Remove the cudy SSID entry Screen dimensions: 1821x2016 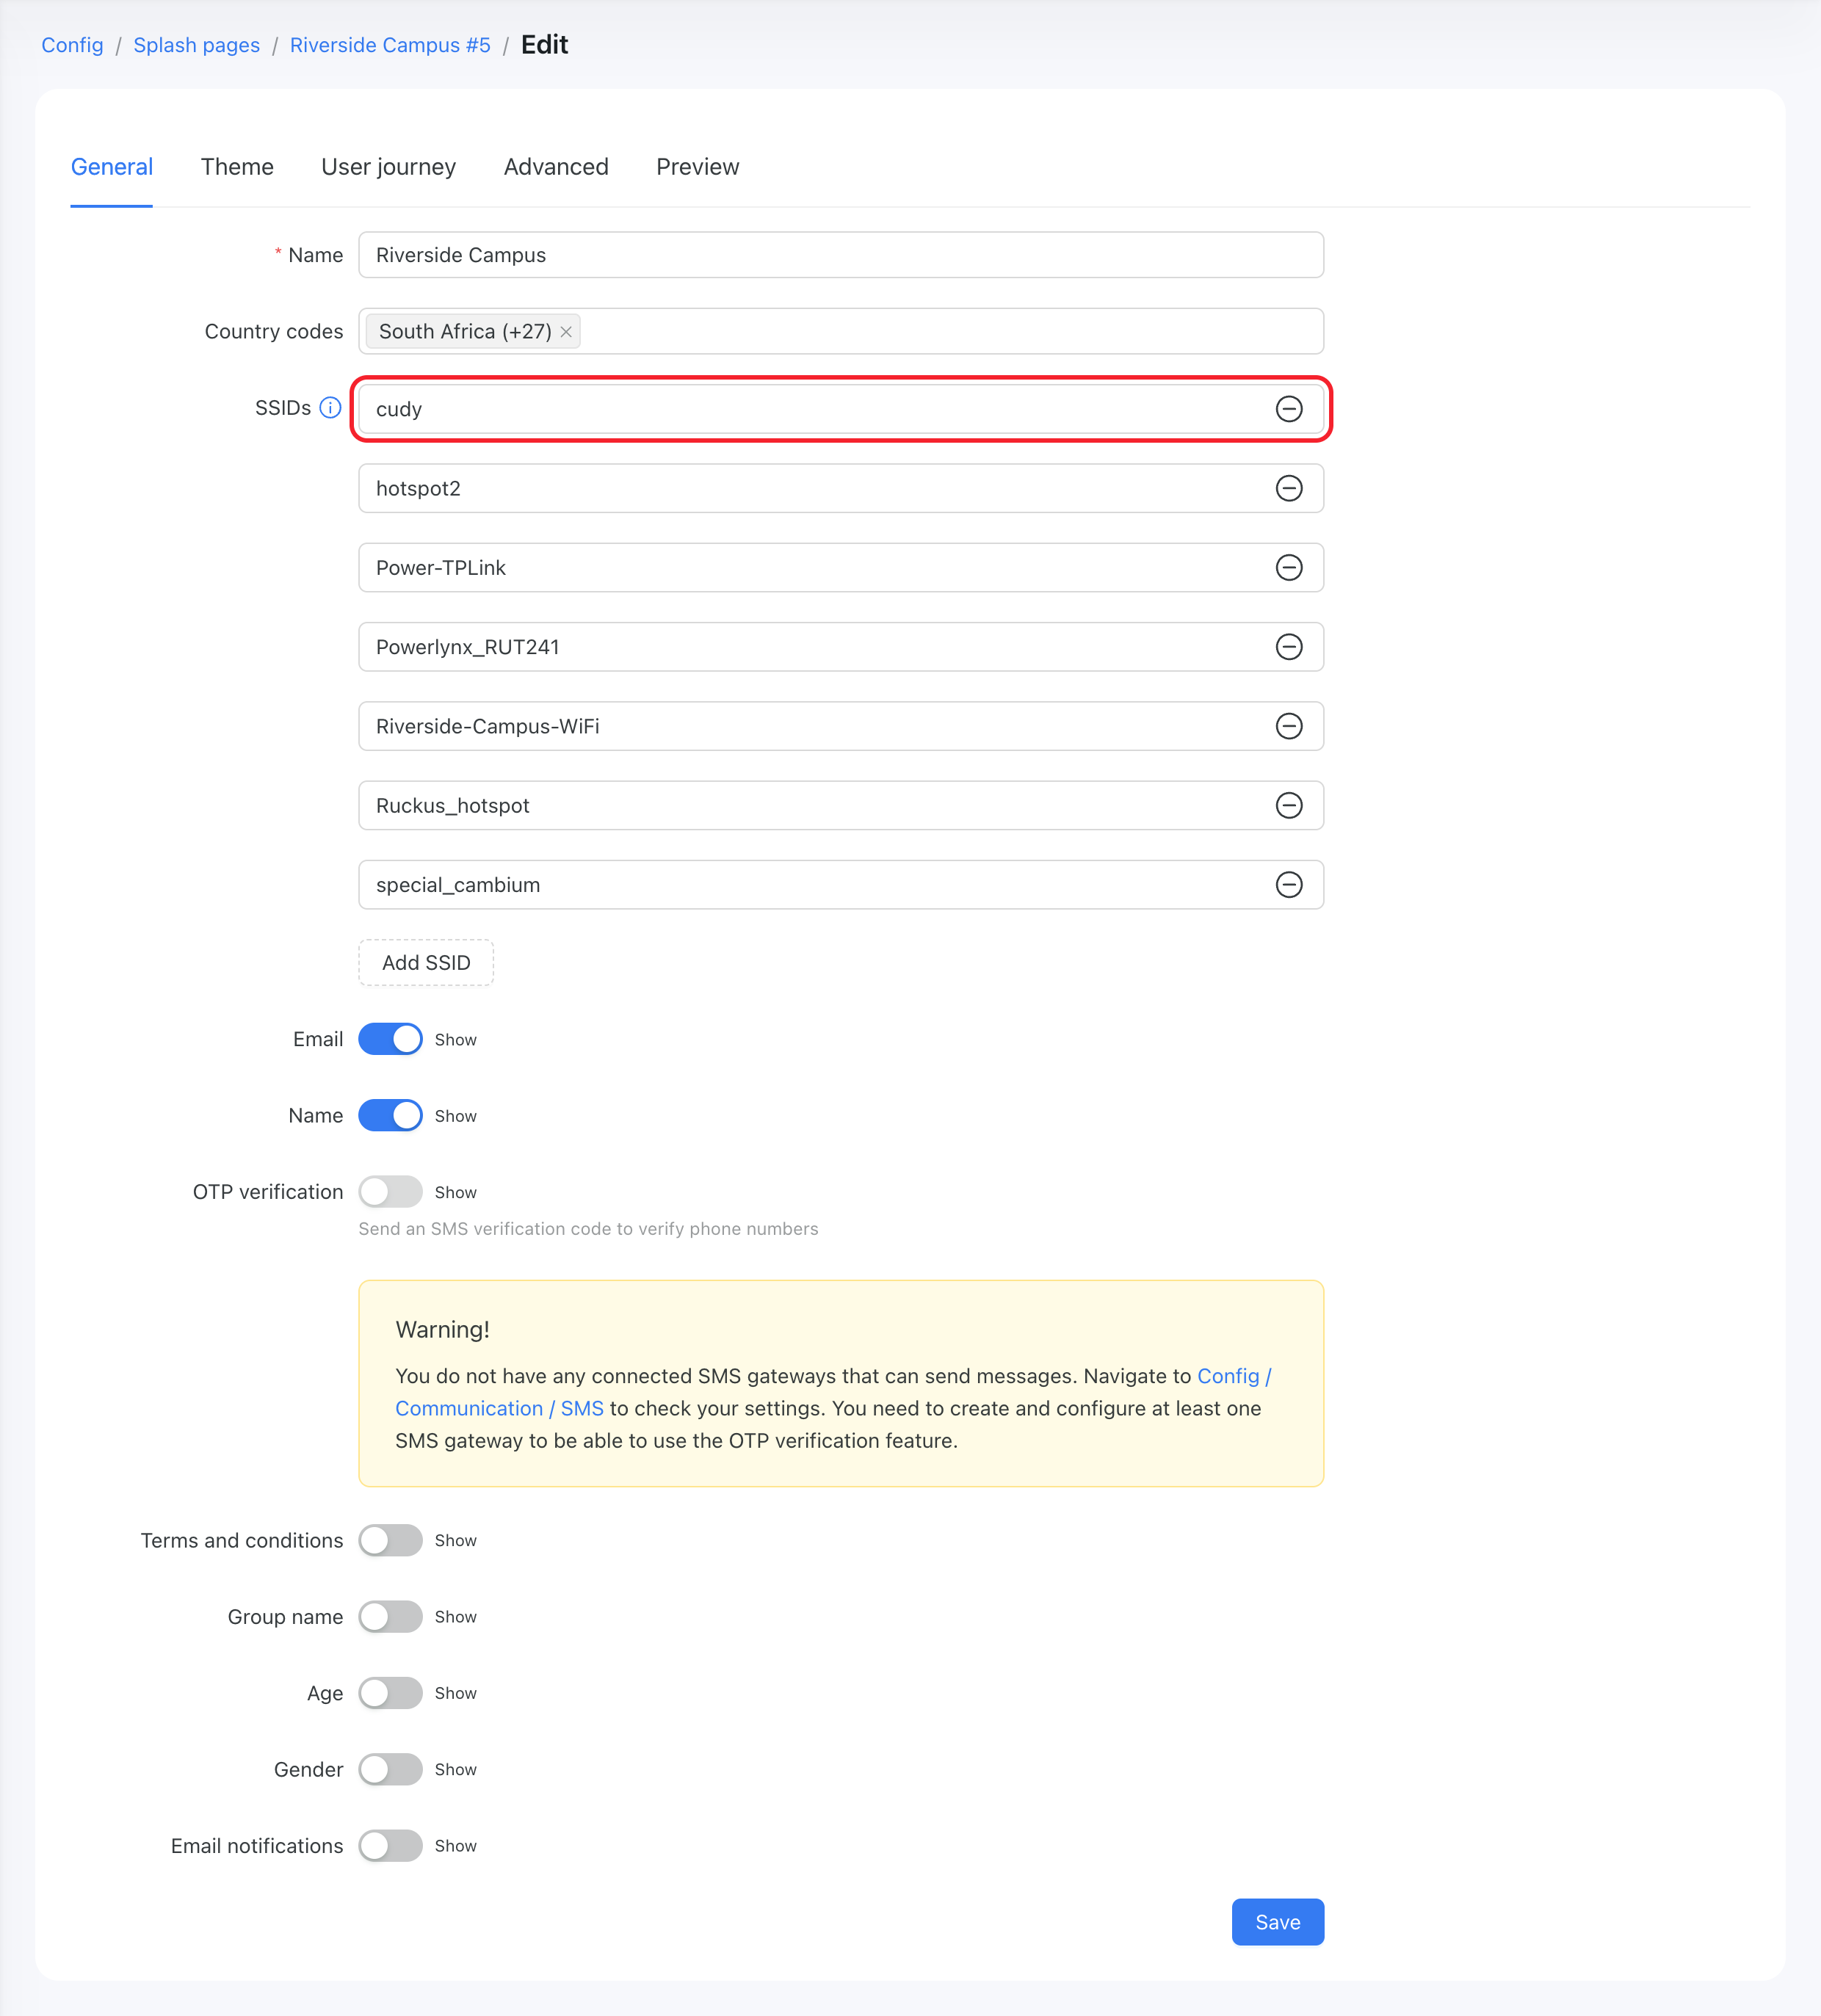point(1289,409)
